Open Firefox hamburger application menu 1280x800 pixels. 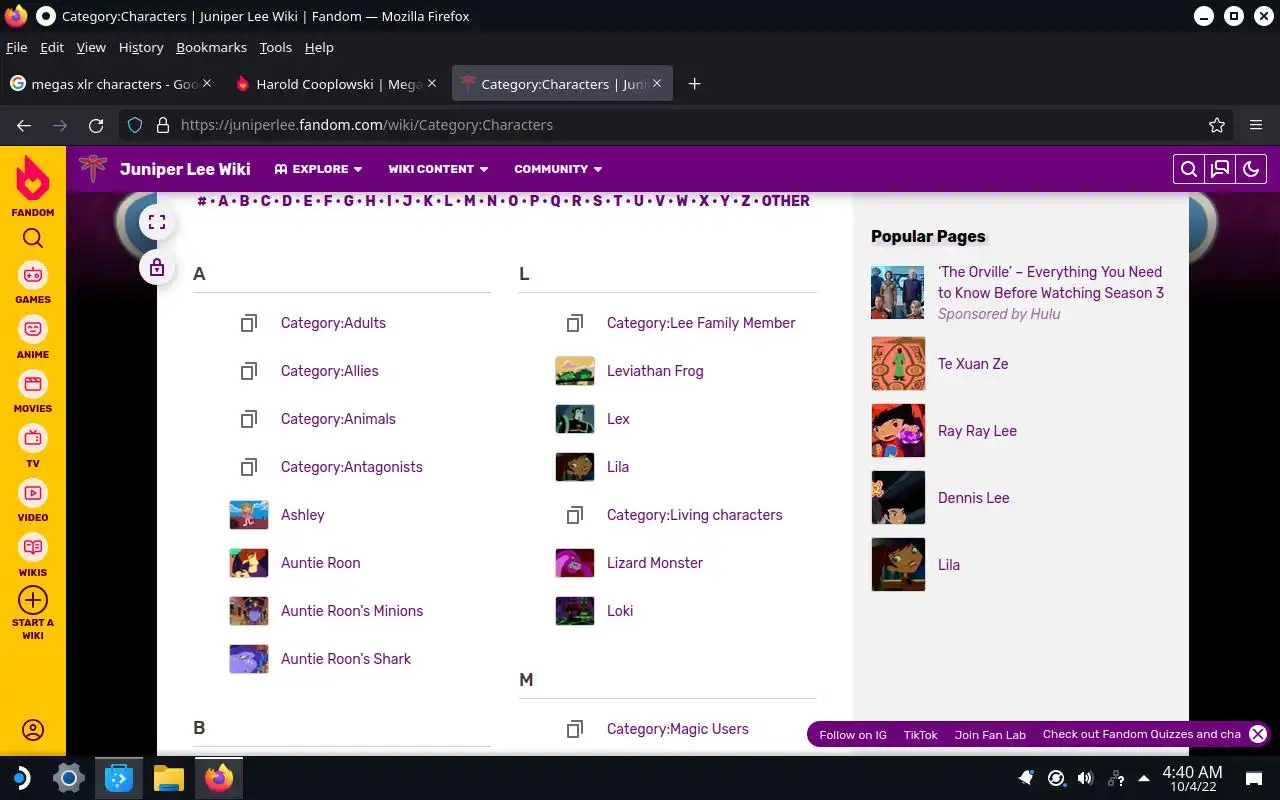(x=1256, y=125)
